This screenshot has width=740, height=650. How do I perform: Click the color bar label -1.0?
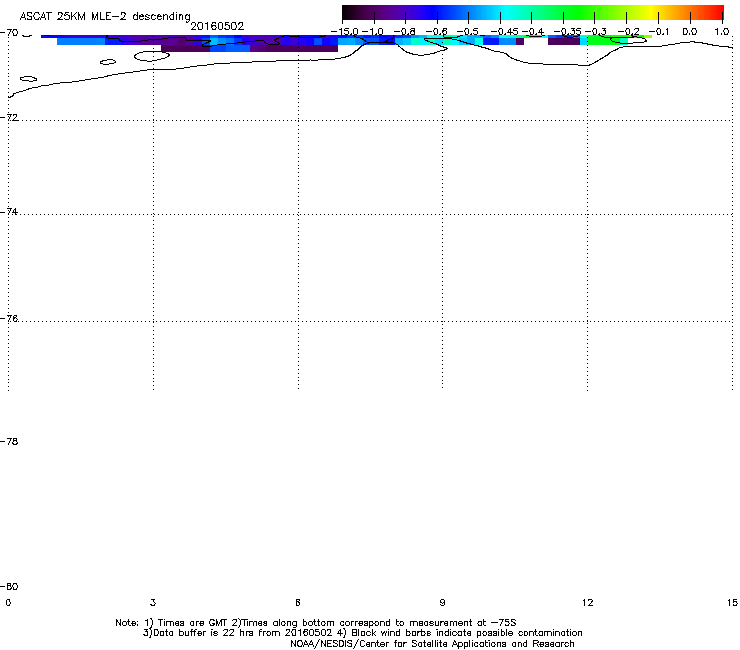(373, 32)
